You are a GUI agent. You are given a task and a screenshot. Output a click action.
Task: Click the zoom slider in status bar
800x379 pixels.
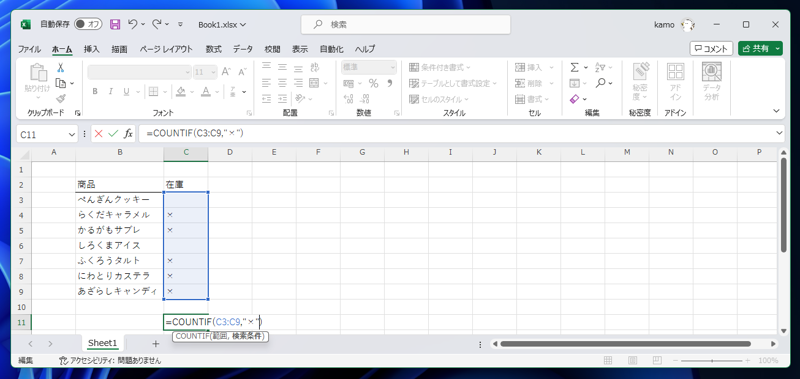712,361
